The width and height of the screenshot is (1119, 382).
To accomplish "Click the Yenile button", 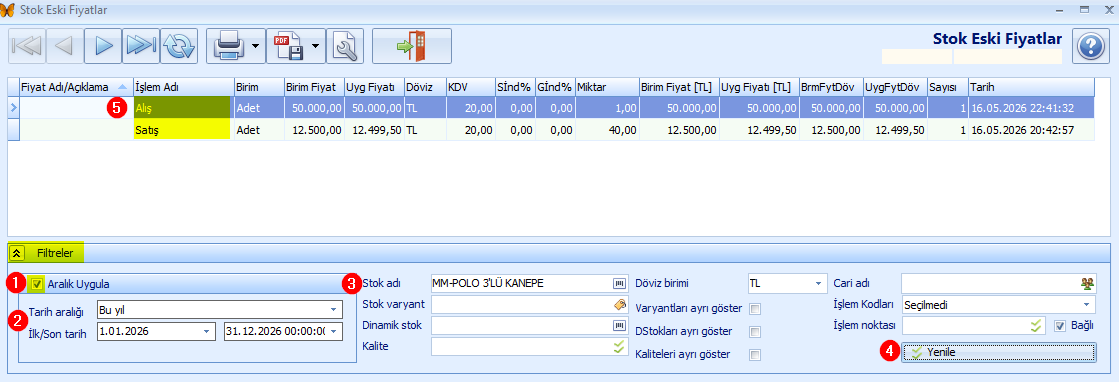I will click(999, 352).
